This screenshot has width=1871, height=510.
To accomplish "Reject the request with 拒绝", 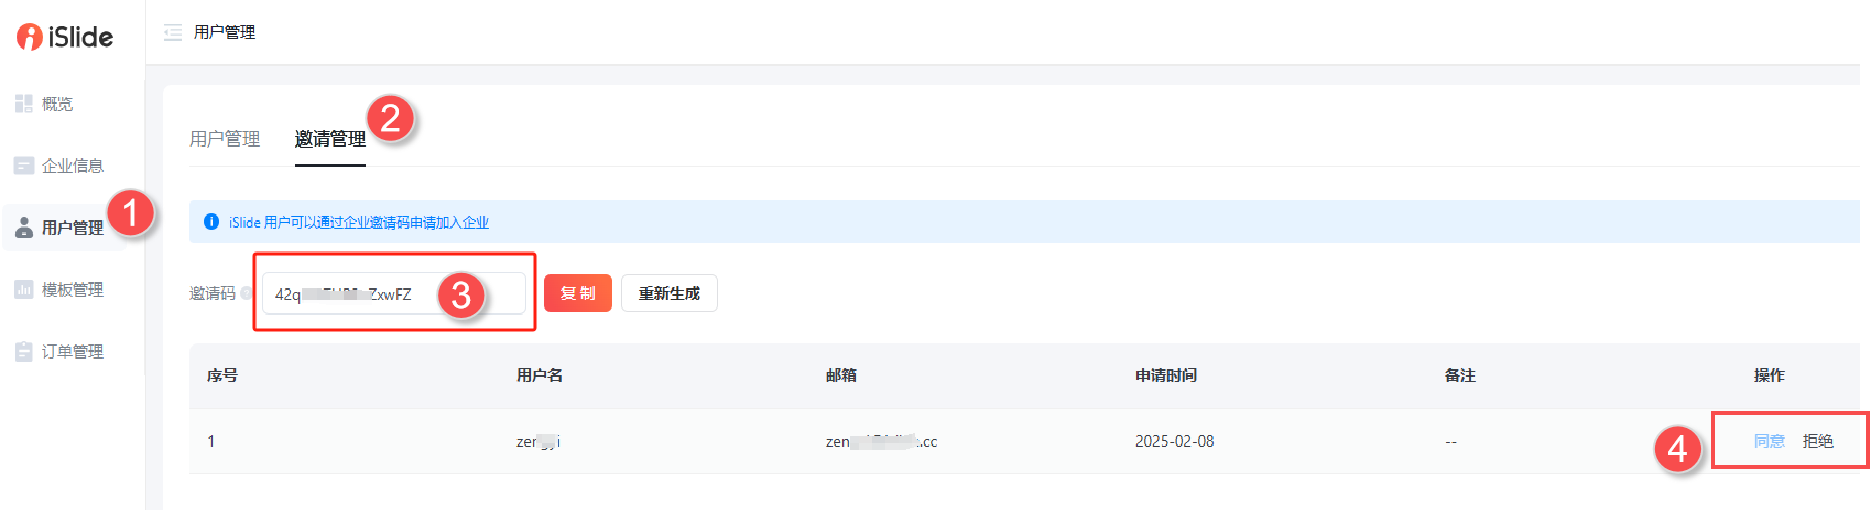I will (1818, 441).
